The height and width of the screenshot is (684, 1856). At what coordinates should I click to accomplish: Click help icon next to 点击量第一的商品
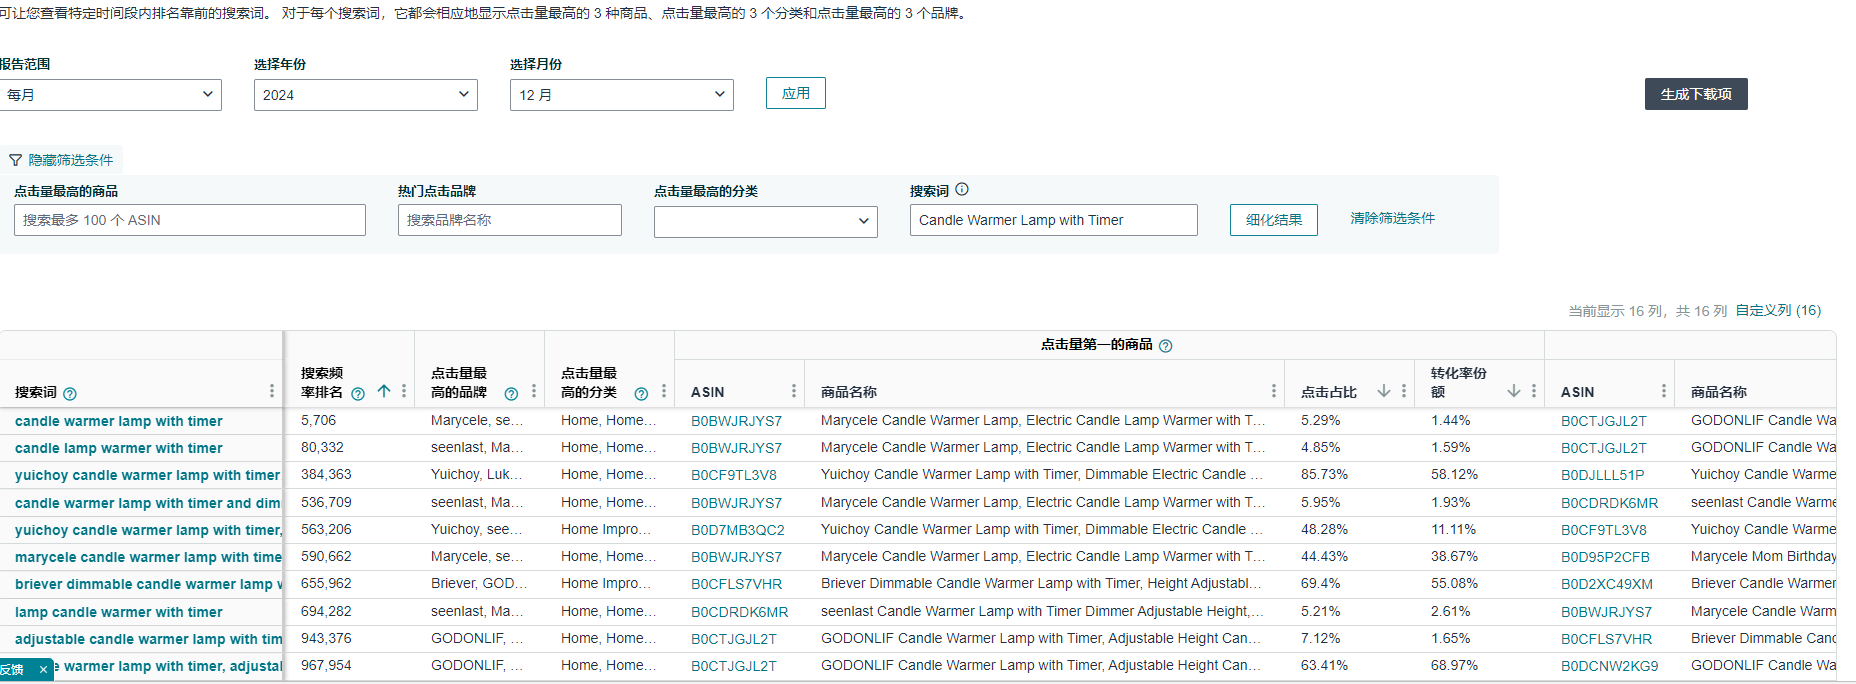1166,346
